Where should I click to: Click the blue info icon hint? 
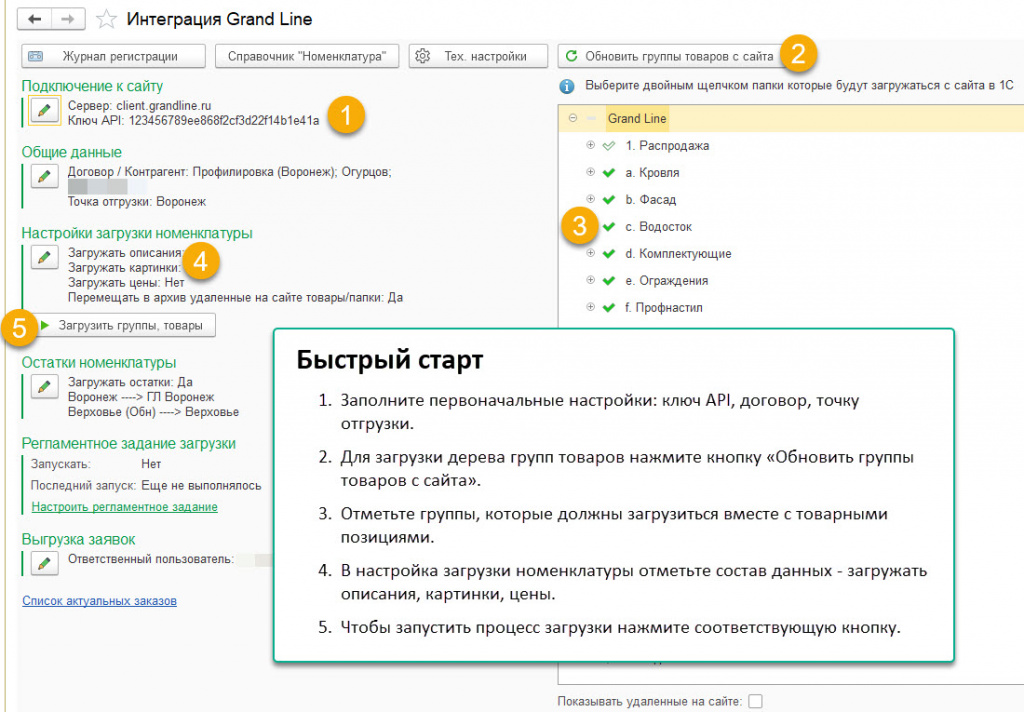[567, 86]
